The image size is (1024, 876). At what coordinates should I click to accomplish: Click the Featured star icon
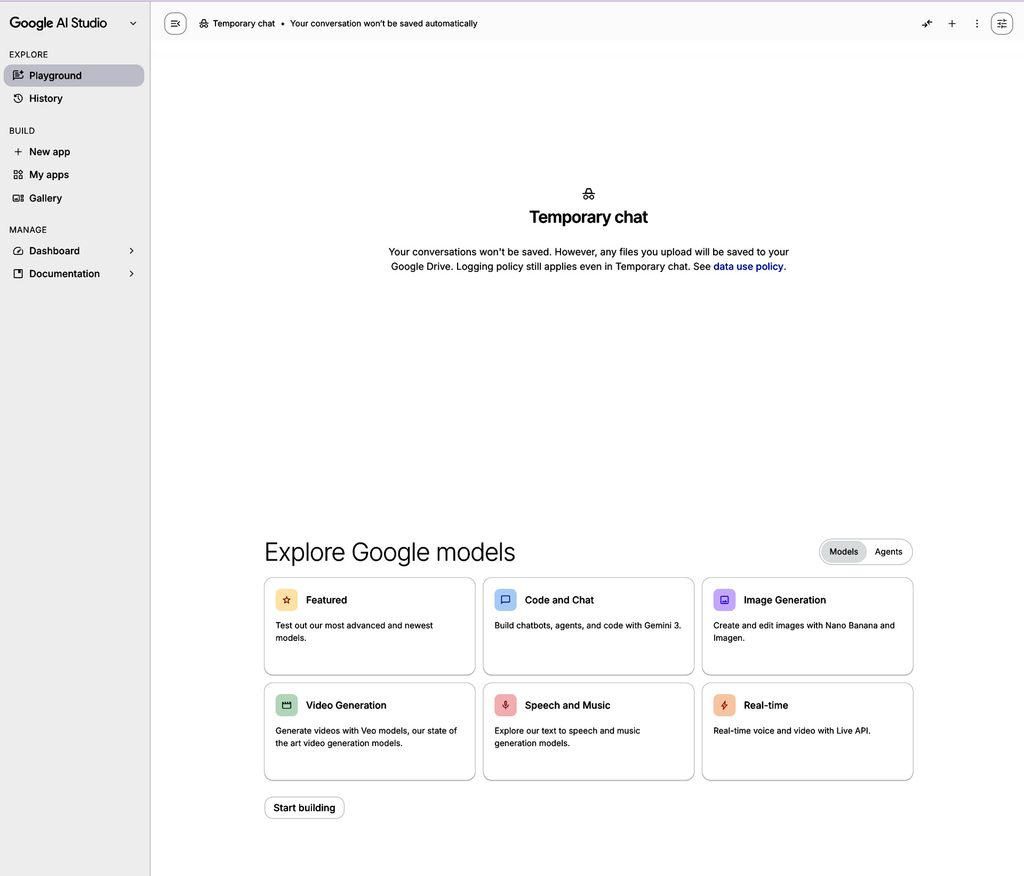tap(286, 600)
